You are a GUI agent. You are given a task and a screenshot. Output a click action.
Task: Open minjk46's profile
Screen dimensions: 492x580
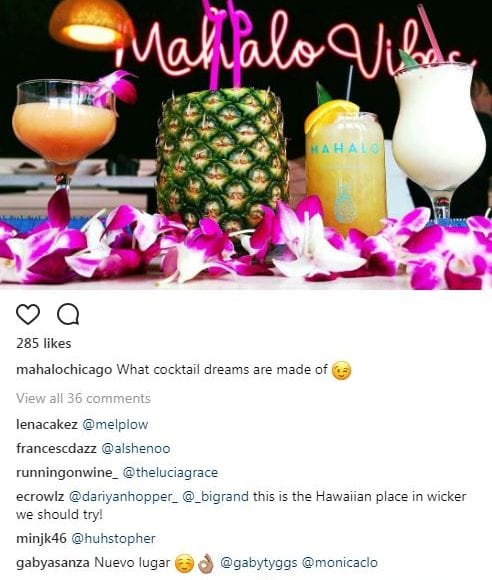tap(41, 539)
